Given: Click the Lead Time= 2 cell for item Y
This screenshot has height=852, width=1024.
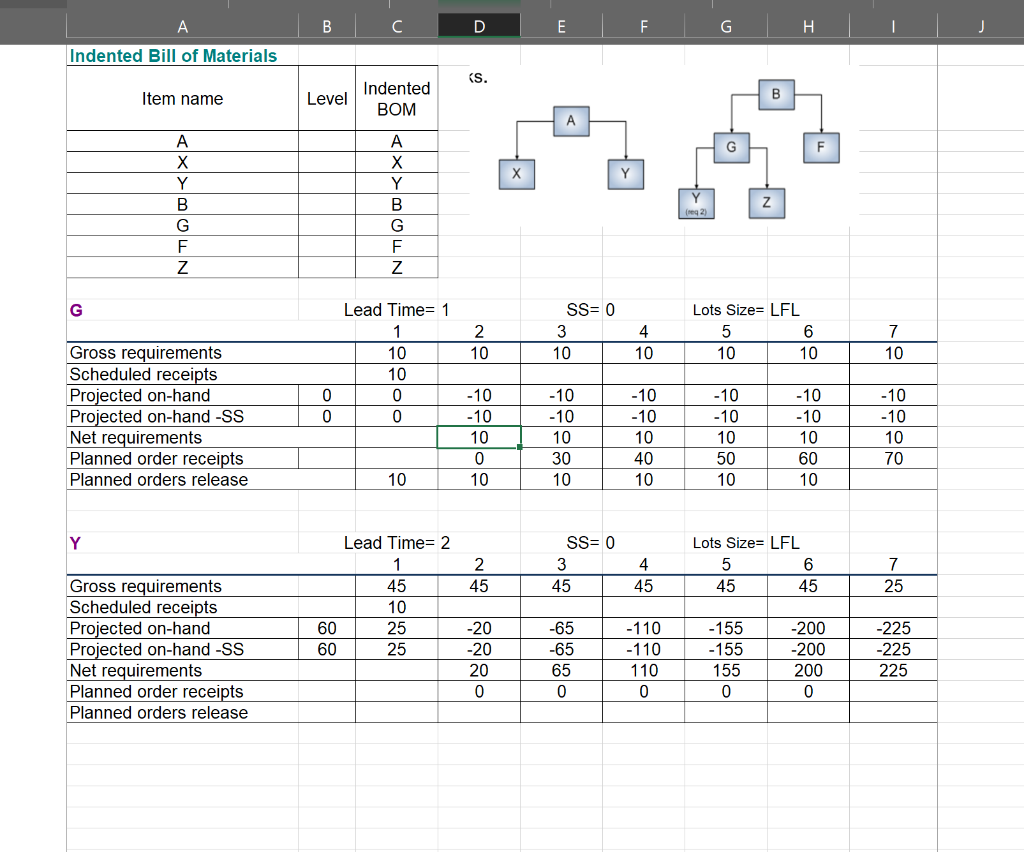Looking at the screenshot, I should [x=395, y=543].
